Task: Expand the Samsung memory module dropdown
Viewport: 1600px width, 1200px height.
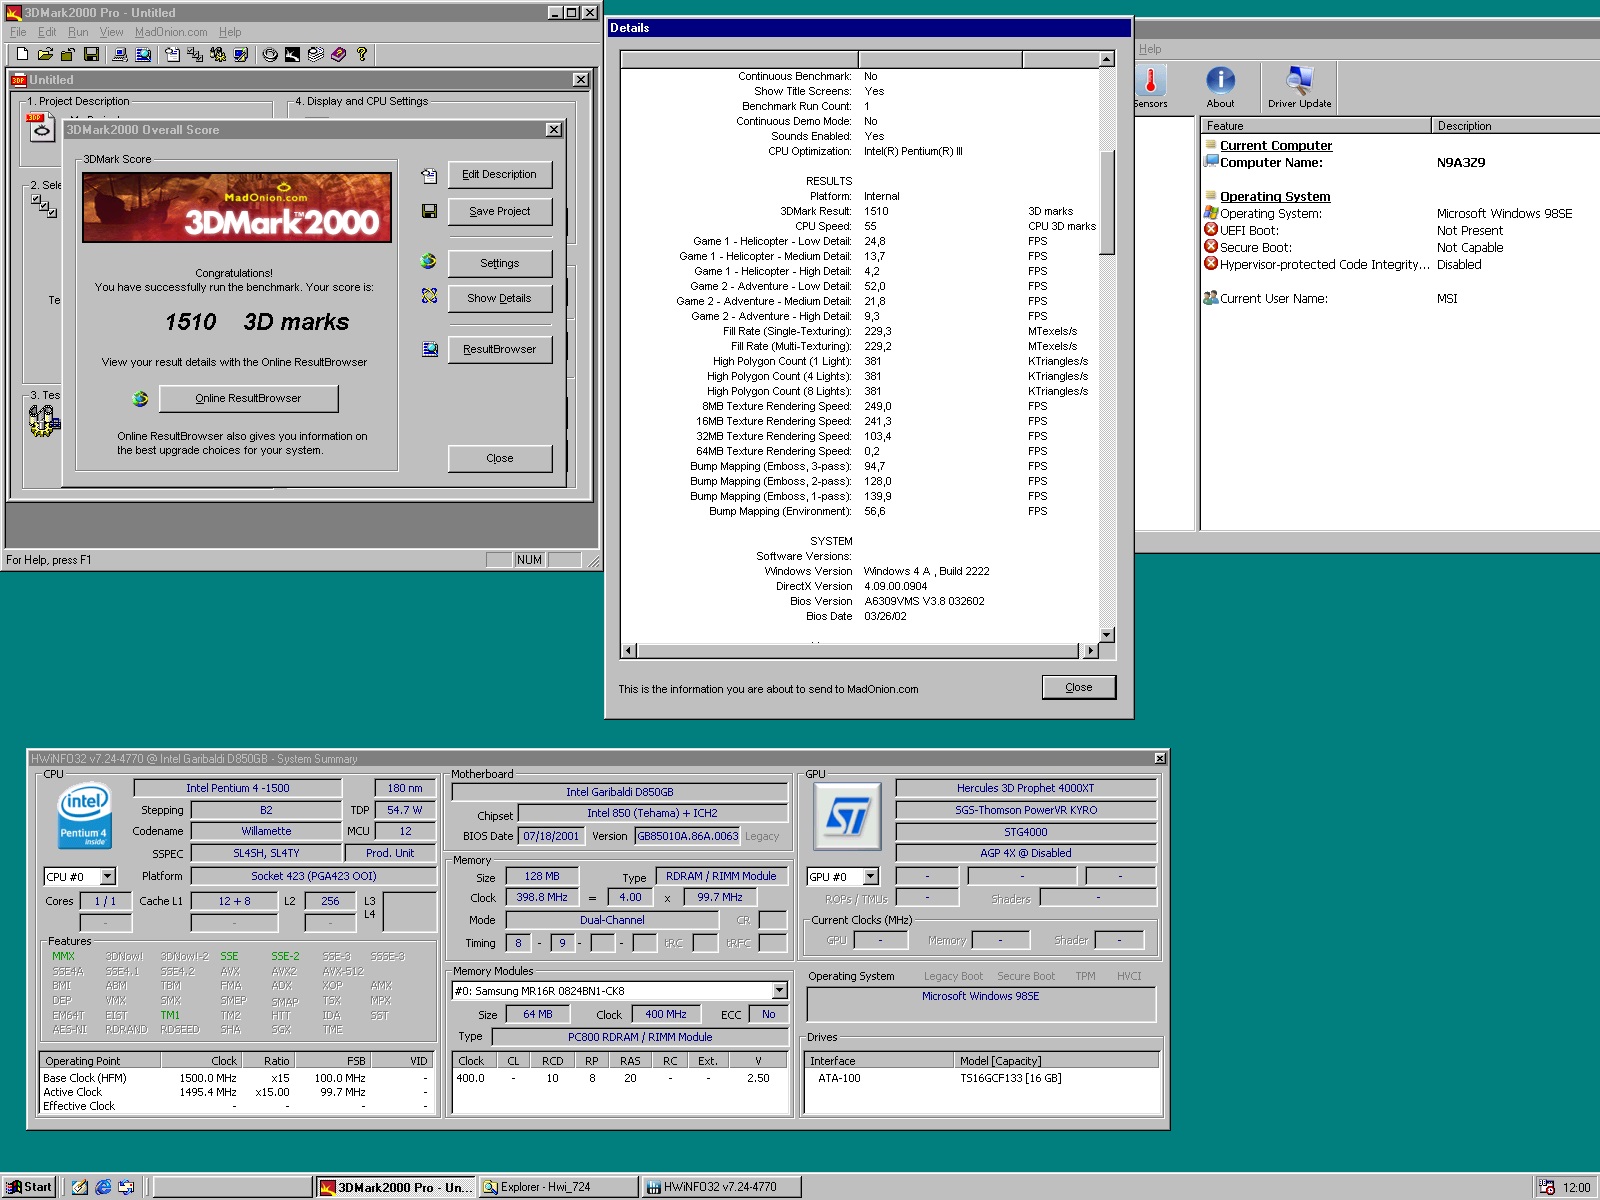Action: click(x=779, y=991)
